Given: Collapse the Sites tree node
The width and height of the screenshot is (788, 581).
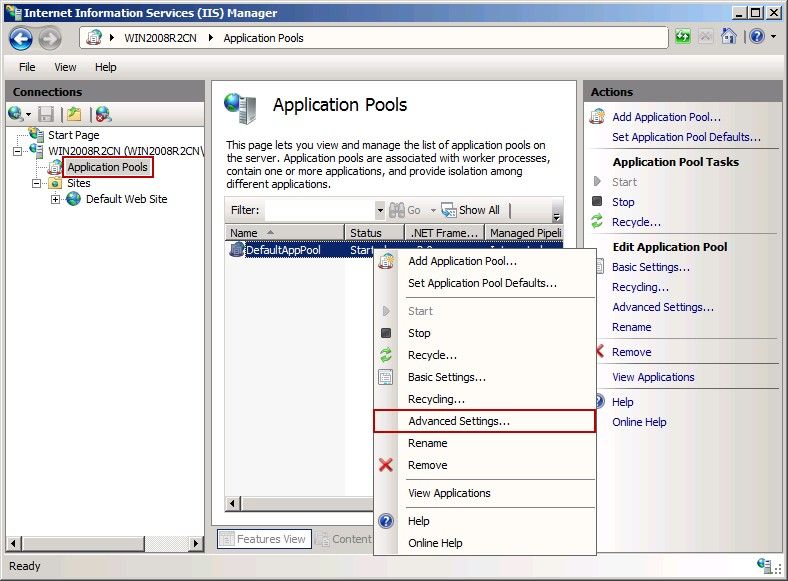Looking at the screenshot, I should coord(37,183).
